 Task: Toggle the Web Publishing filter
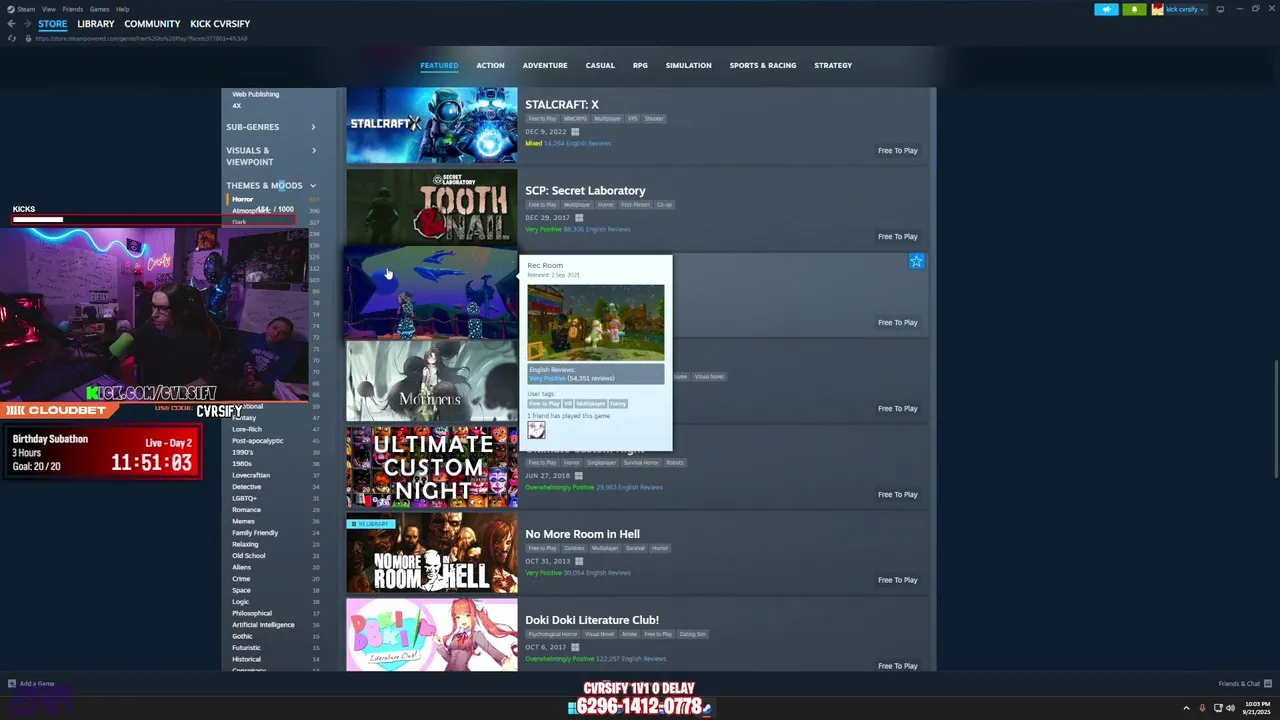pyautogui.click(x=256, y=94)
